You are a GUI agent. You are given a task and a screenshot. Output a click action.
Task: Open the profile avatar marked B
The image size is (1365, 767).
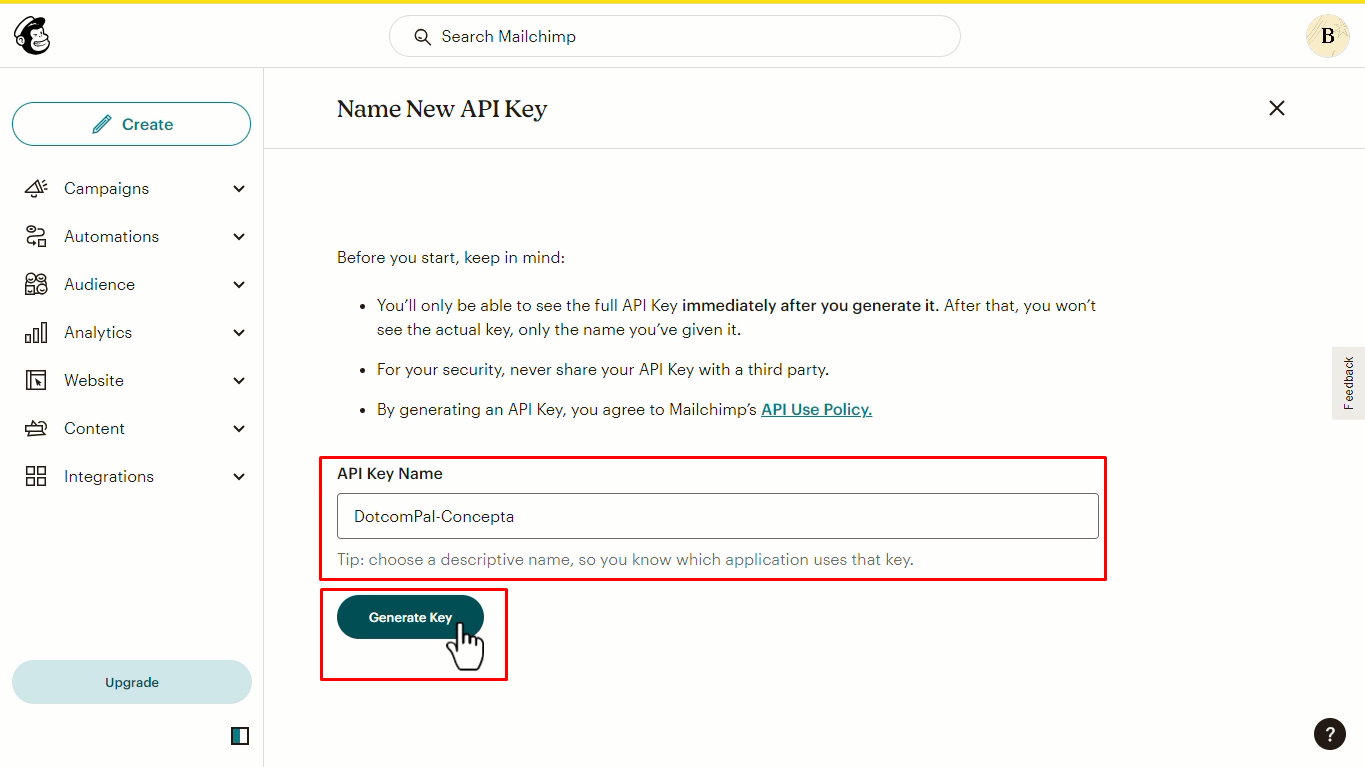tap(1327, 36)
